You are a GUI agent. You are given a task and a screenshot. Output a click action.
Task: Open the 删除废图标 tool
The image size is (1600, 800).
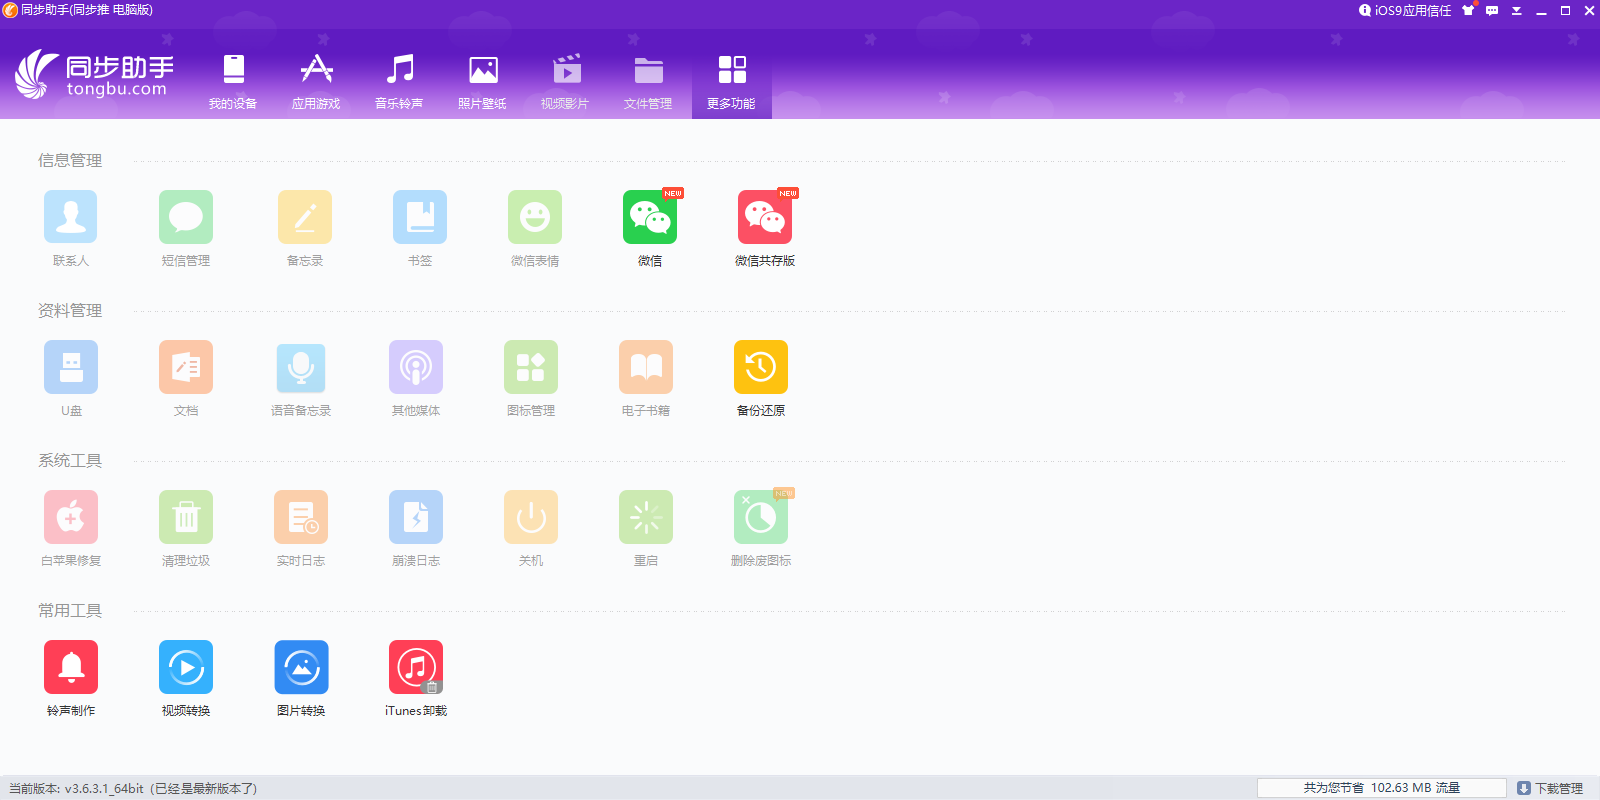[760, 518]
